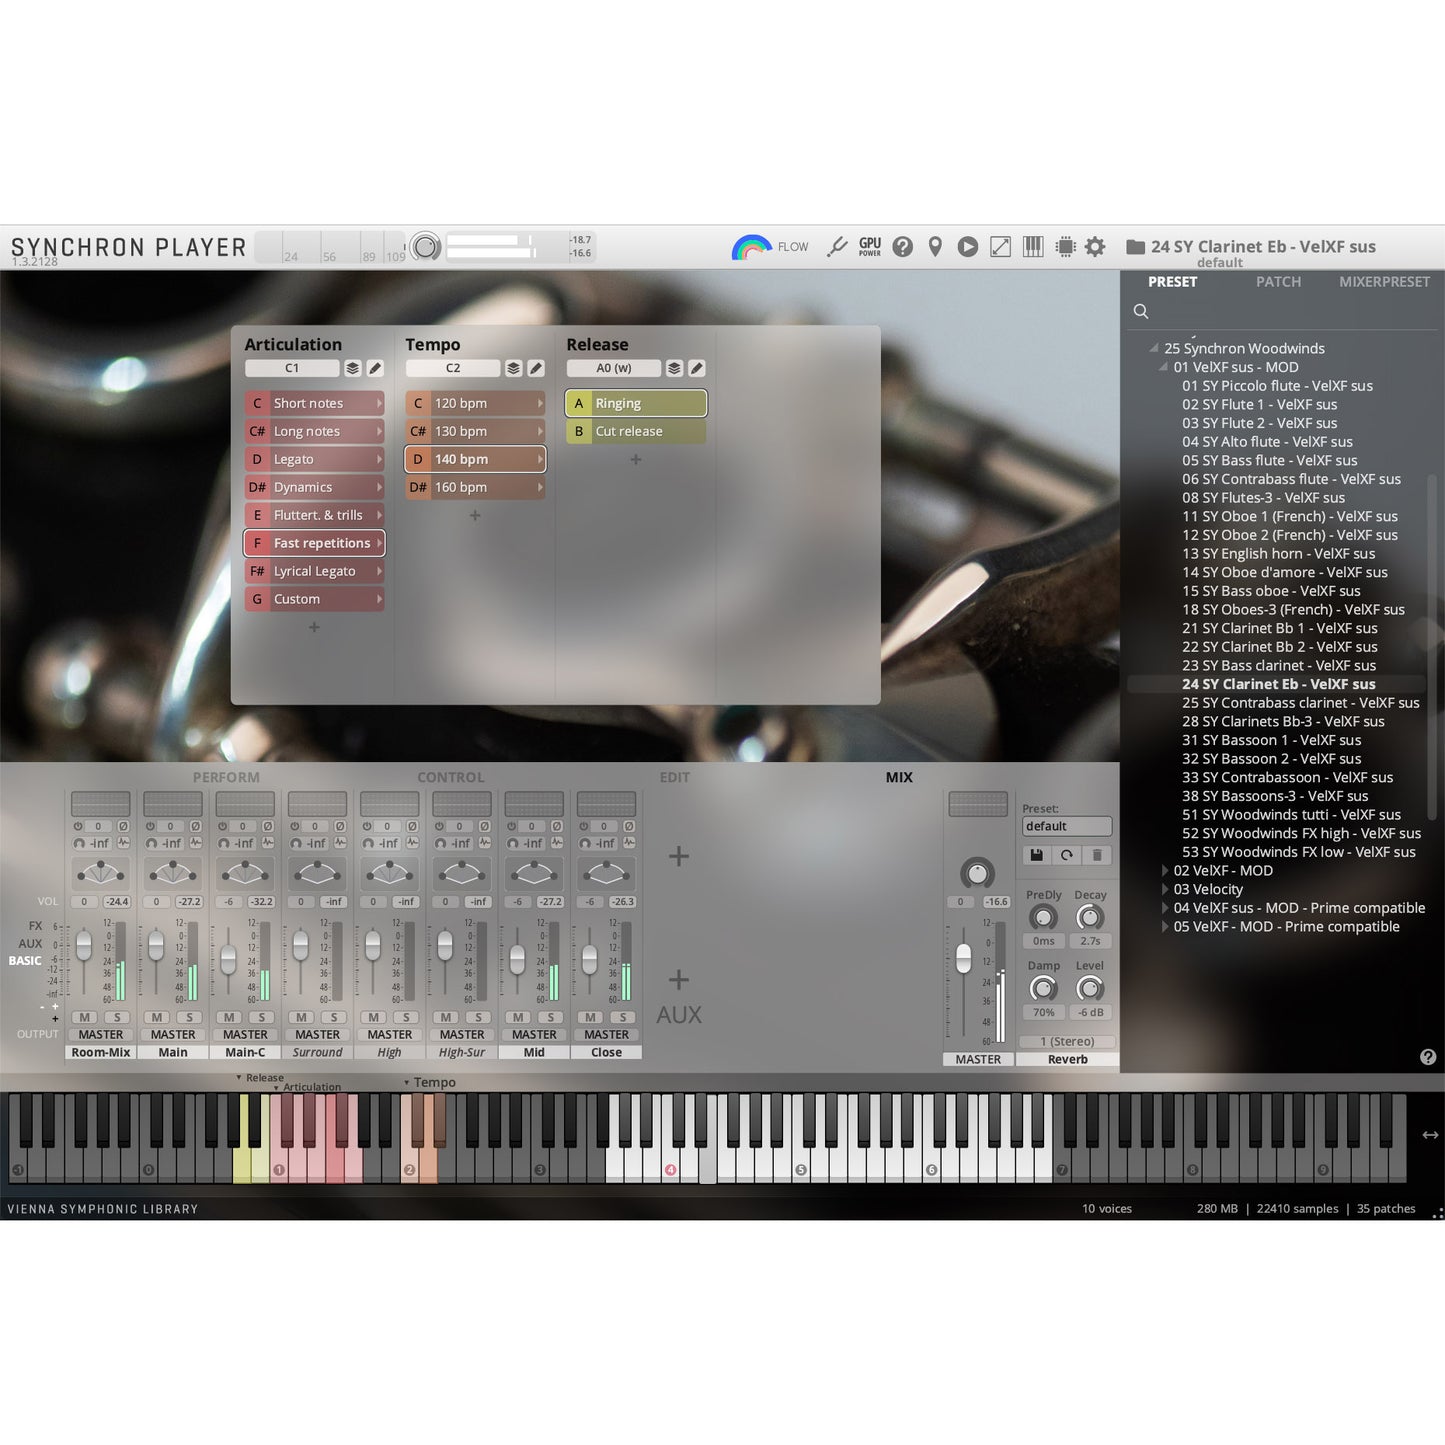The height and width of the screenshot is (1445, 1445).
Task: Select the Cut release option
Action: tap(636, 431)
